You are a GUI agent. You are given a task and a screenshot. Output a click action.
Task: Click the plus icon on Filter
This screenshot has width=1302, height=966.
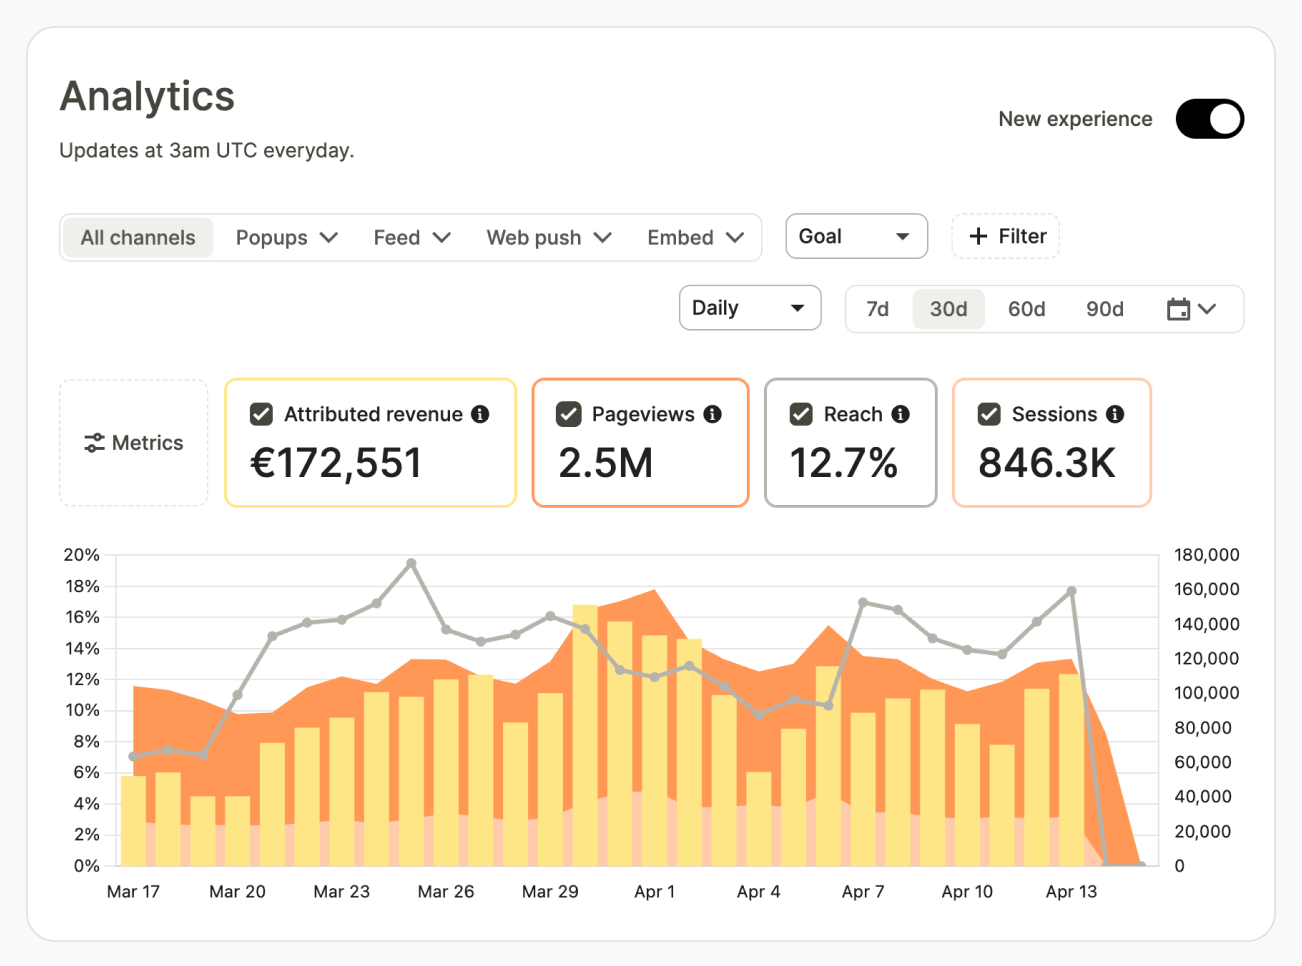tap(978, 237)
